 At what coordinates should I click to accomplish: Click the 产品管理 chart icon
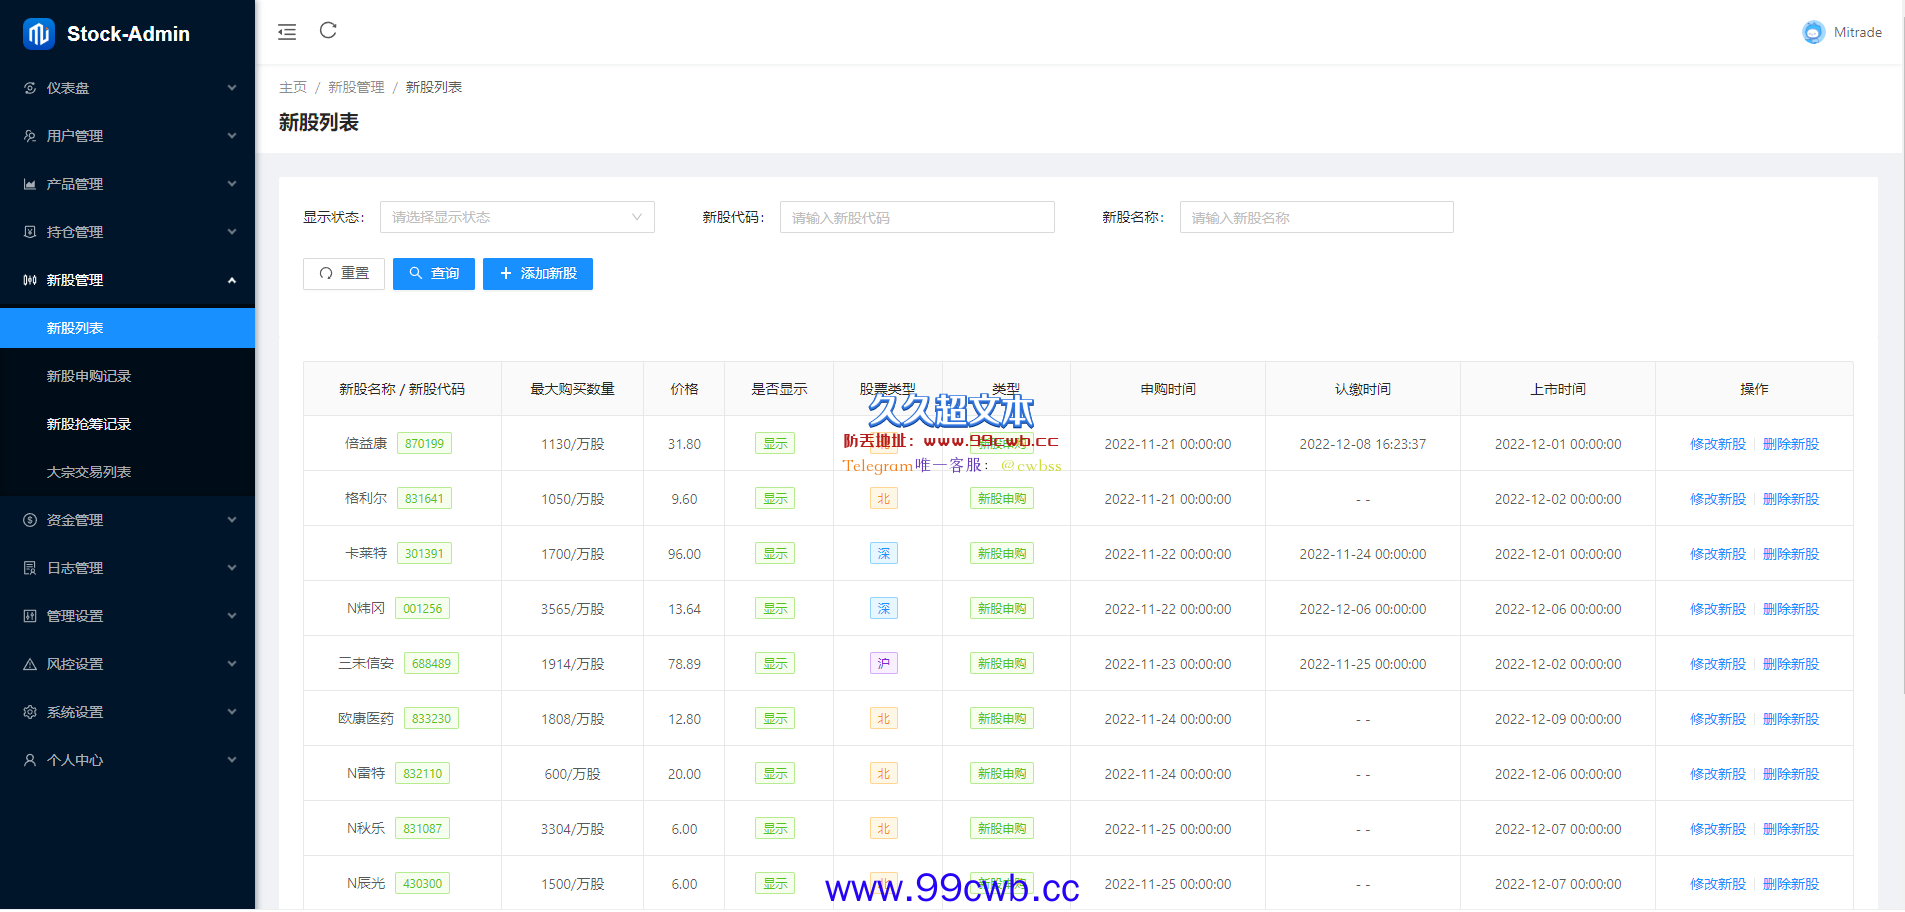tap(30, 184)
